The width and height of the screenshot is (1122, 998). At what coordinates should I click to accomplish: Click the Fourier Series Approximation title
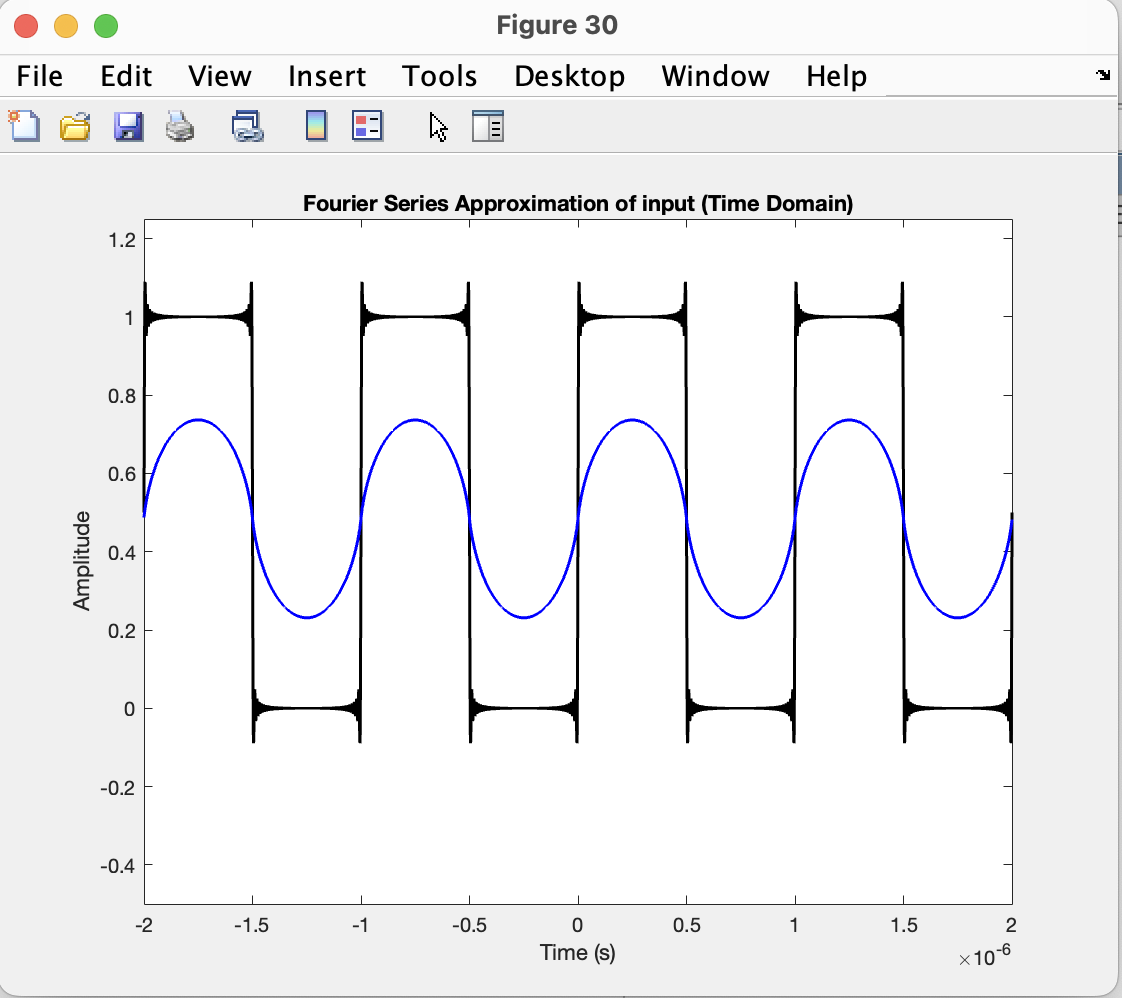tap(578, 203)
